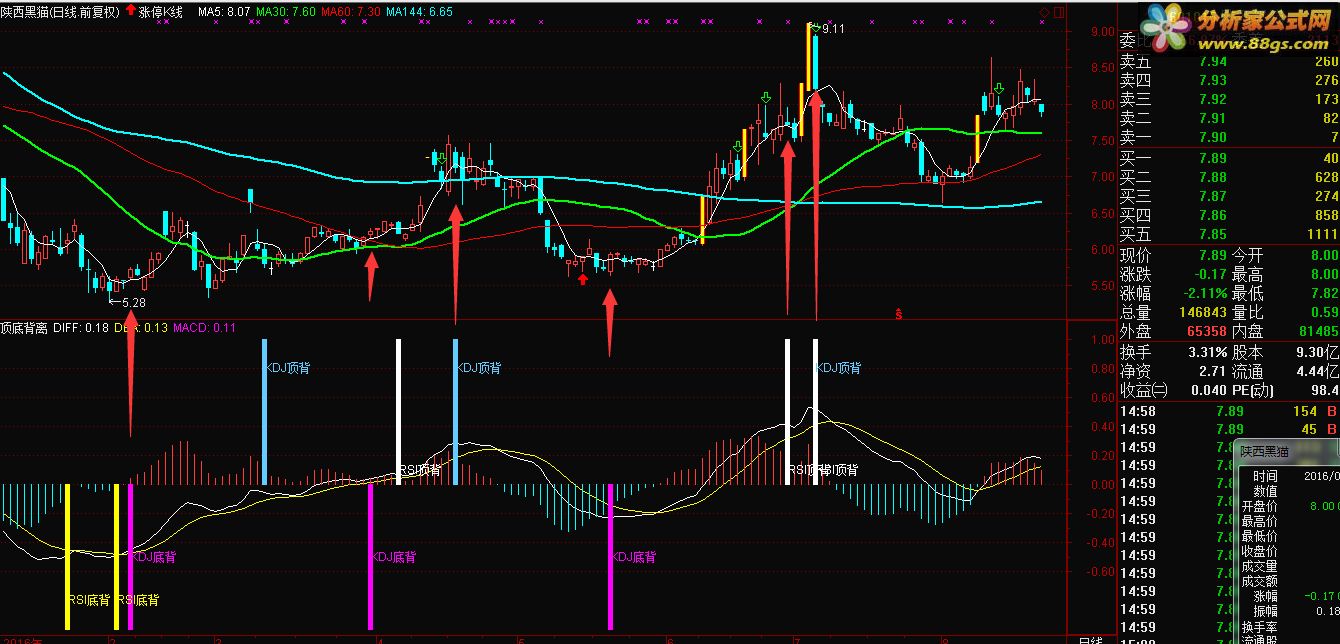The height and width of the screenshot is (644, 1340).
Task: Select the 14:59 7.89 45 B tick row
Action: click(x=1228, y=429)
